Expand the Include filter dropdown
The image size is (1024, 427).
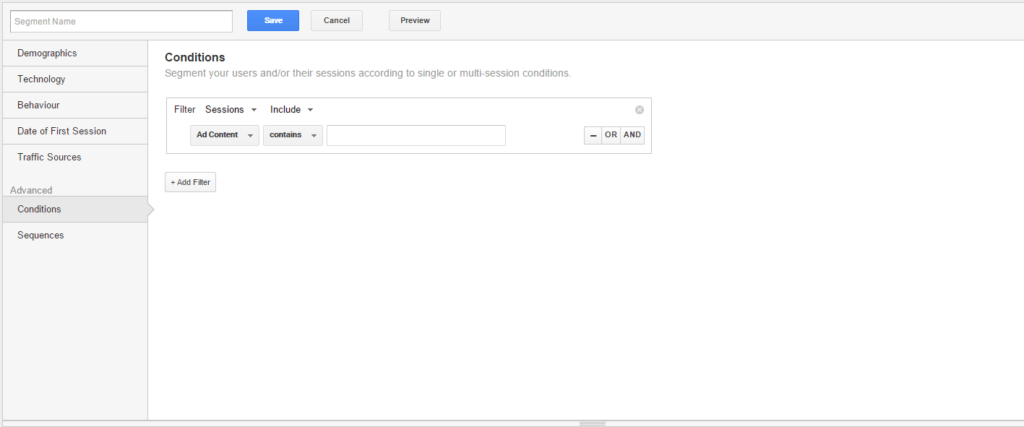coord(292,110)
